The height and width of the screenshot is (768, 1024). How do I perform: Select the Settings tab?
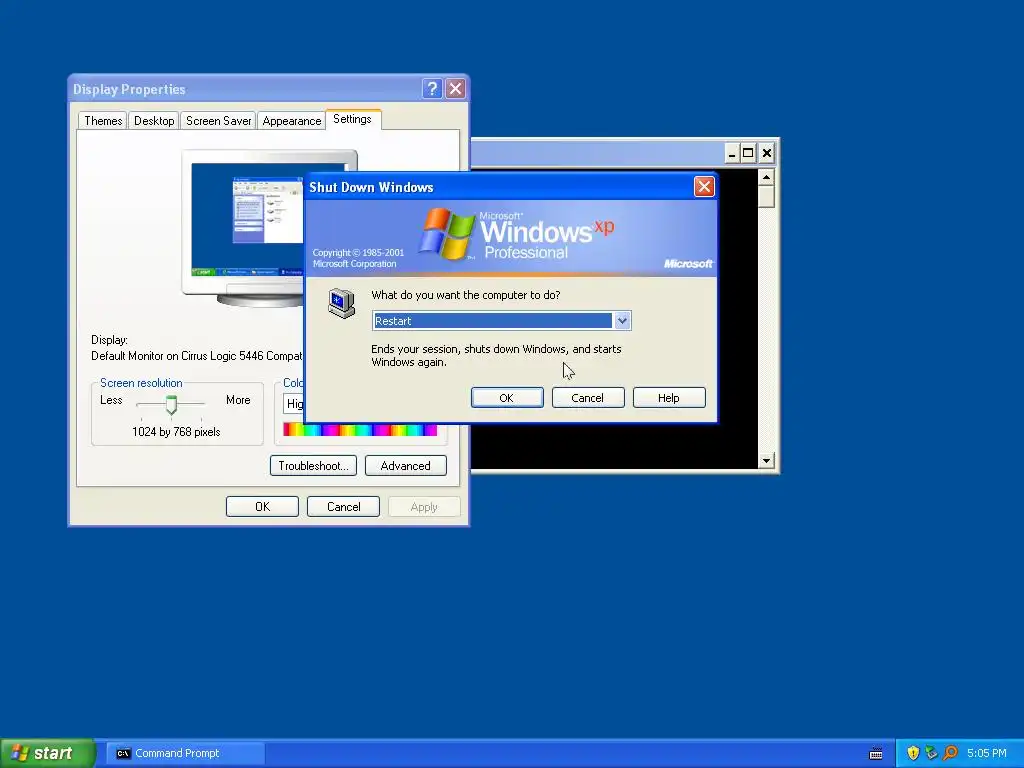click(x=352, y=120)
